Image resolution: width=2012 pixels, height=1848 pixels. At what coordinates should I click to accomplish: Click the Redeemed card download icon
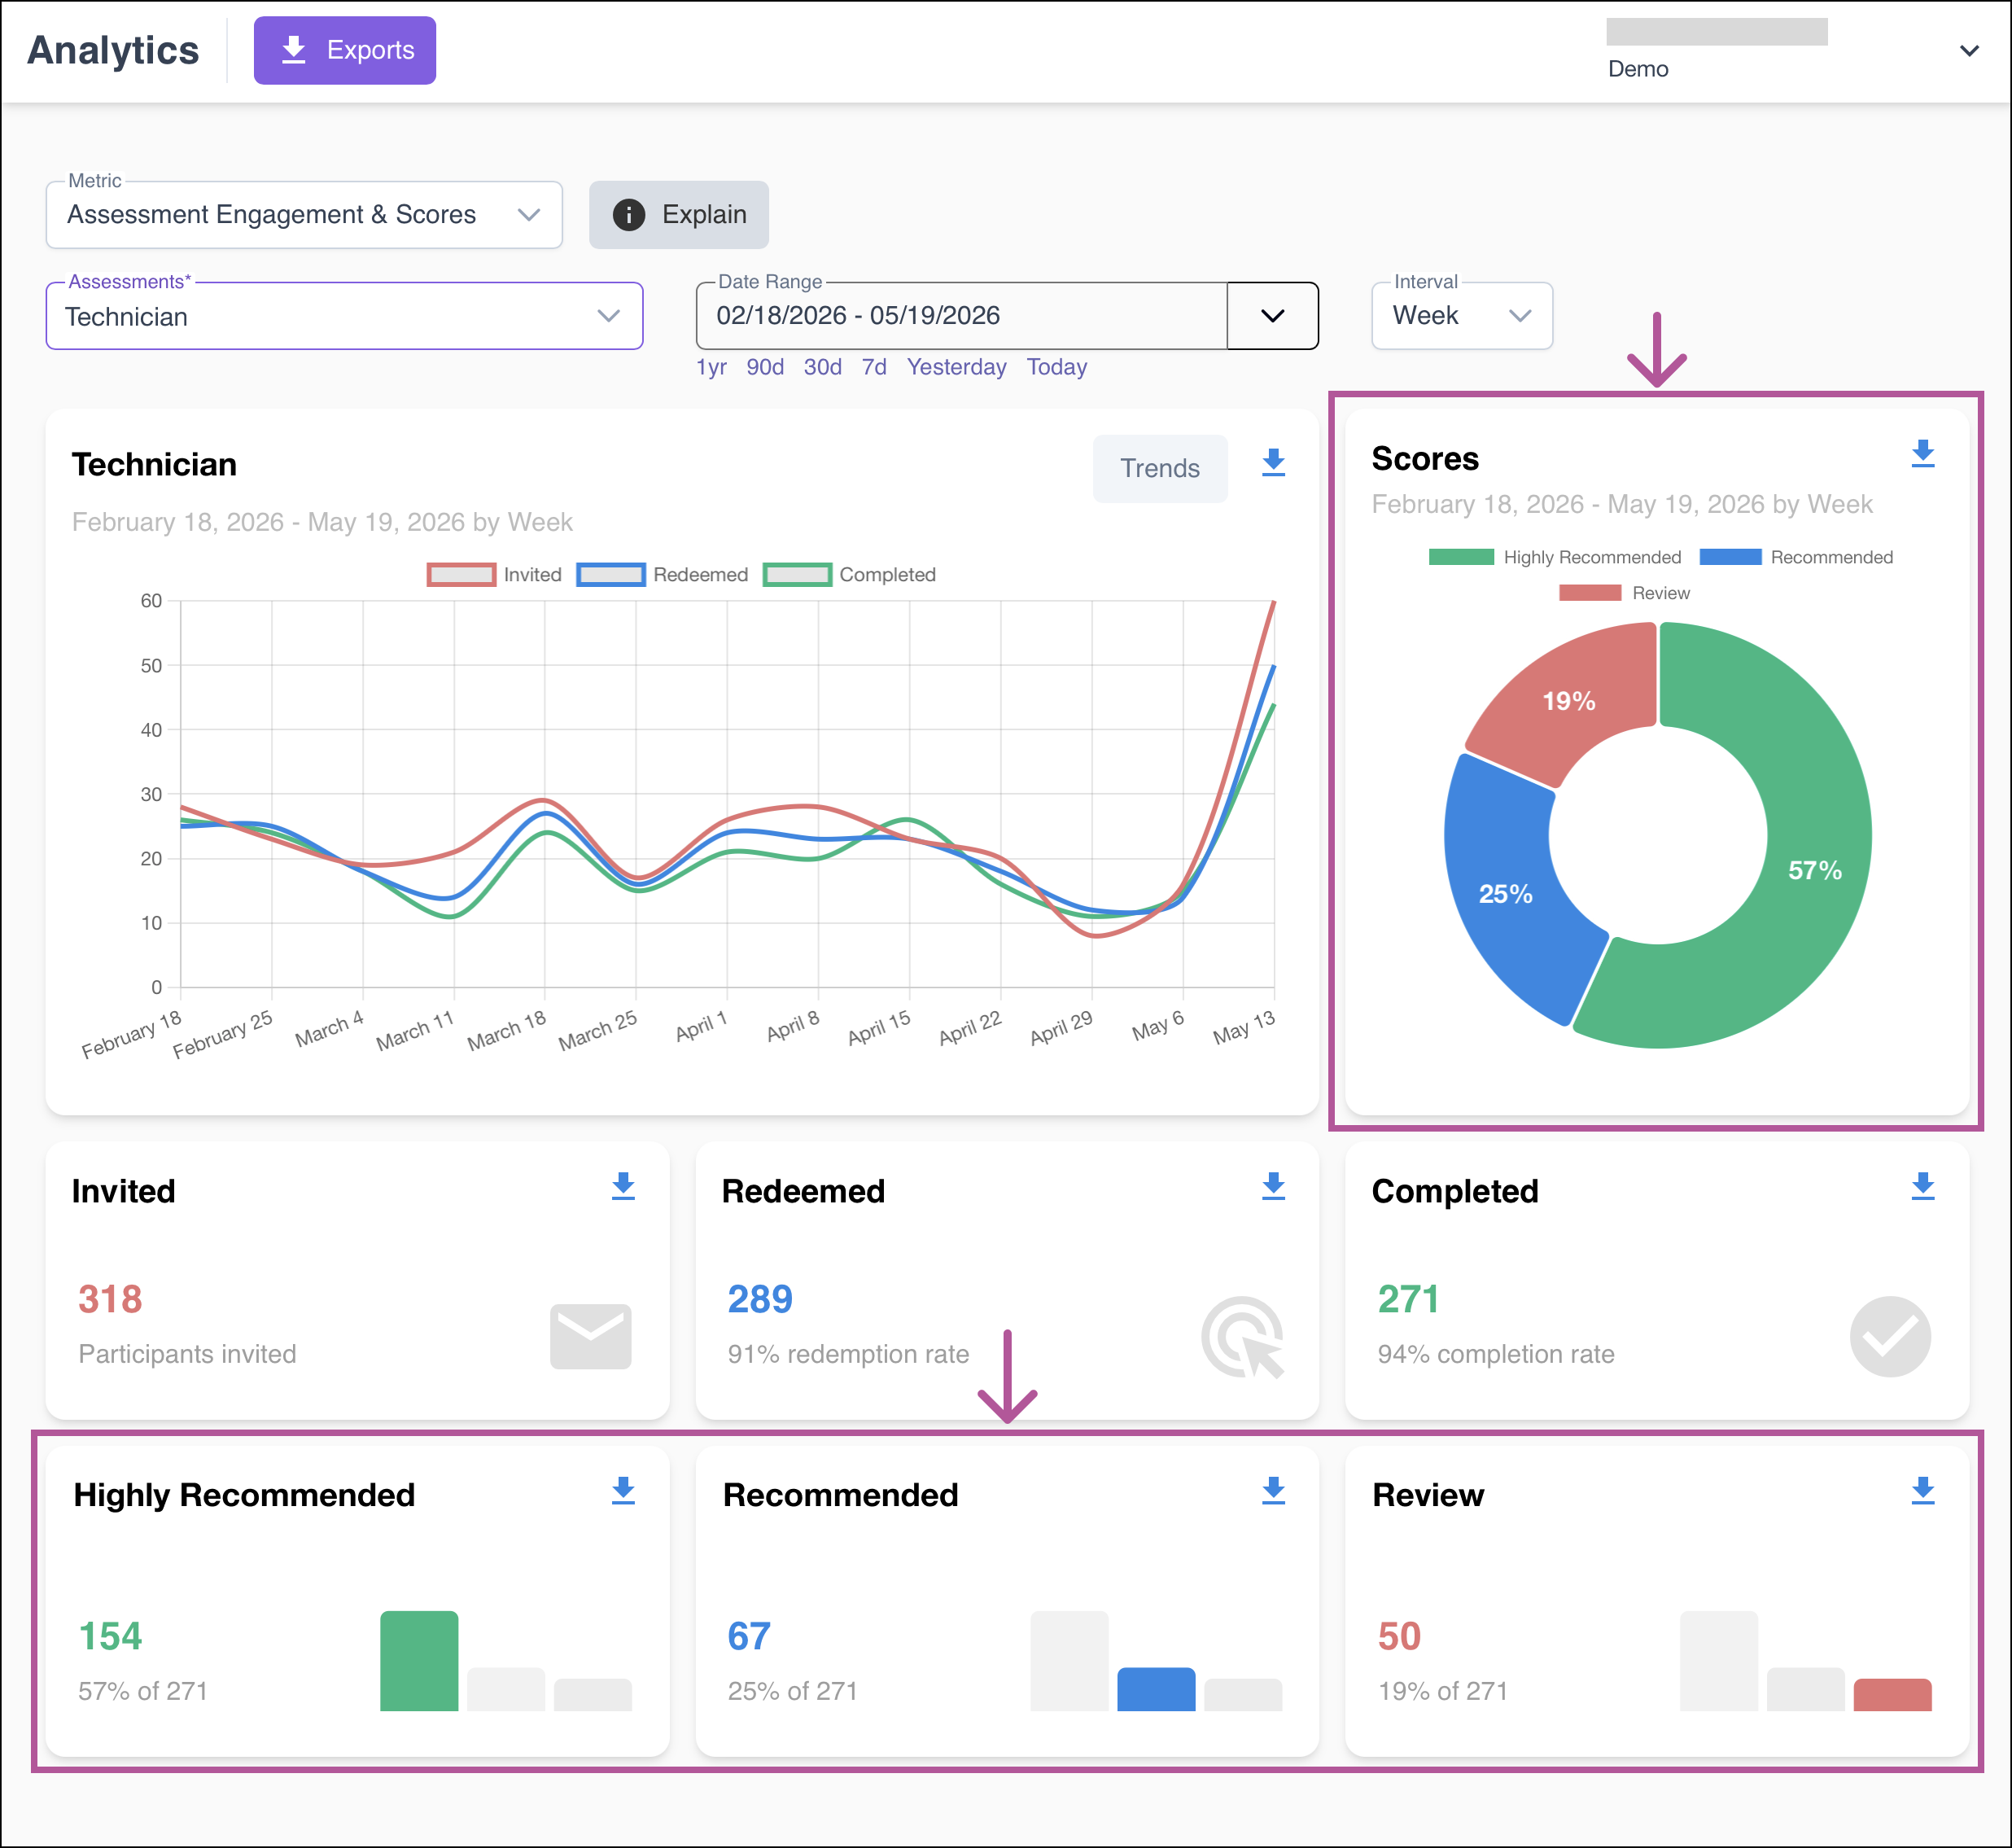1273,1187
